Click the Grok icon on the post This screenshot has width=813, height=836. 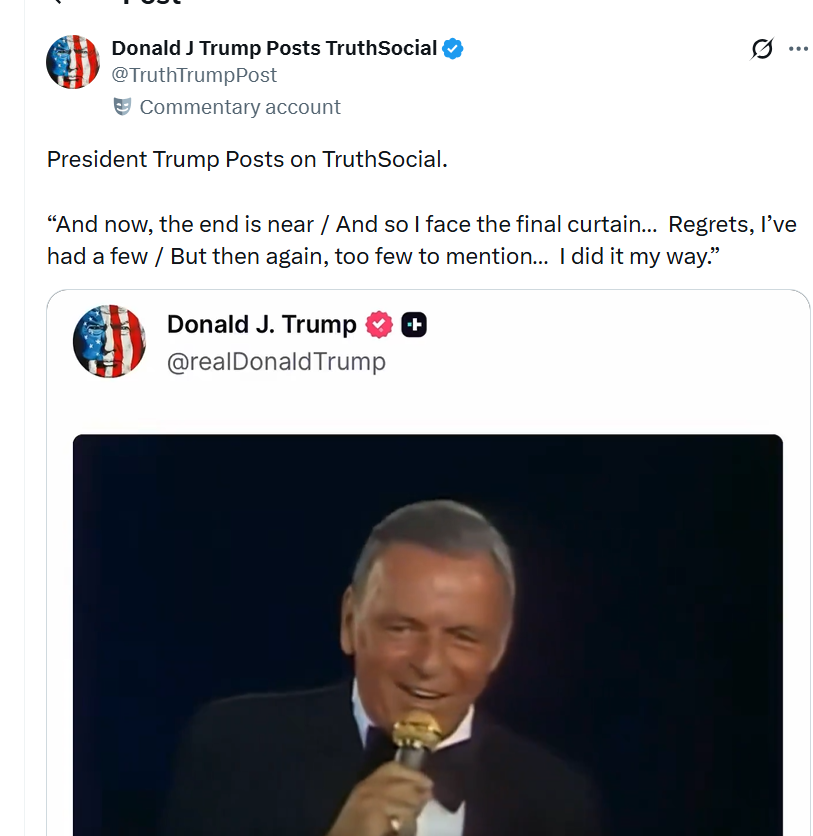761,48
